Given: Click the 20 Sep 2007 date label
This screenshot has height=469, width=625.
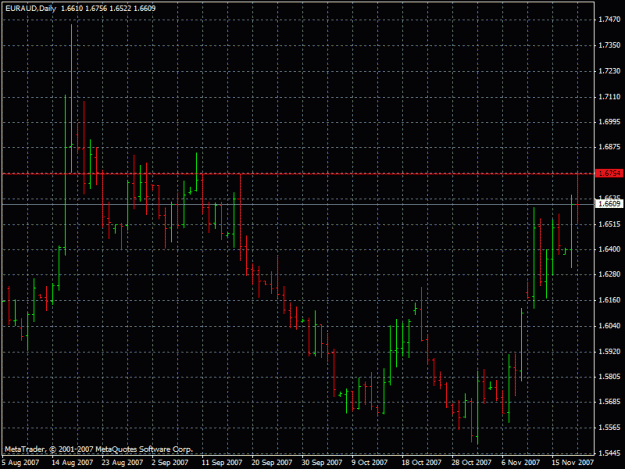Looking at the screenshot, I should (272, 462).
